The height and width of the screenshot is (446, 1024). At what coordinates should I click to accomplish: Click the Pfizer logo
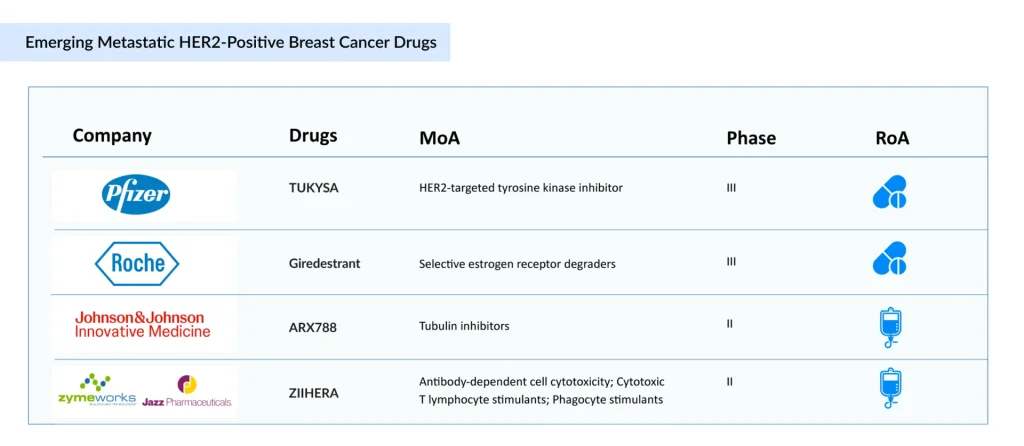tap(136, 195)
